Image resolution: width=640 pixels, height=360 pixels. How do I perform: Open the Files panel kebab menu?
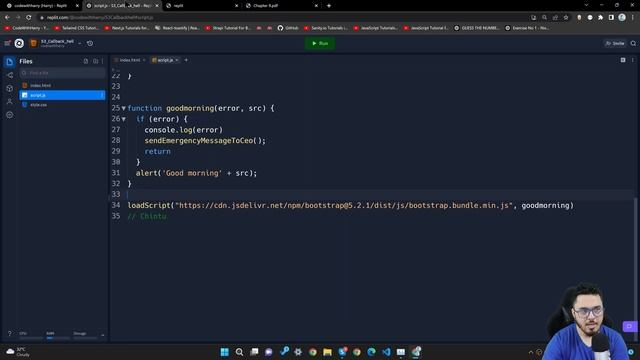[x=102, y=61]
